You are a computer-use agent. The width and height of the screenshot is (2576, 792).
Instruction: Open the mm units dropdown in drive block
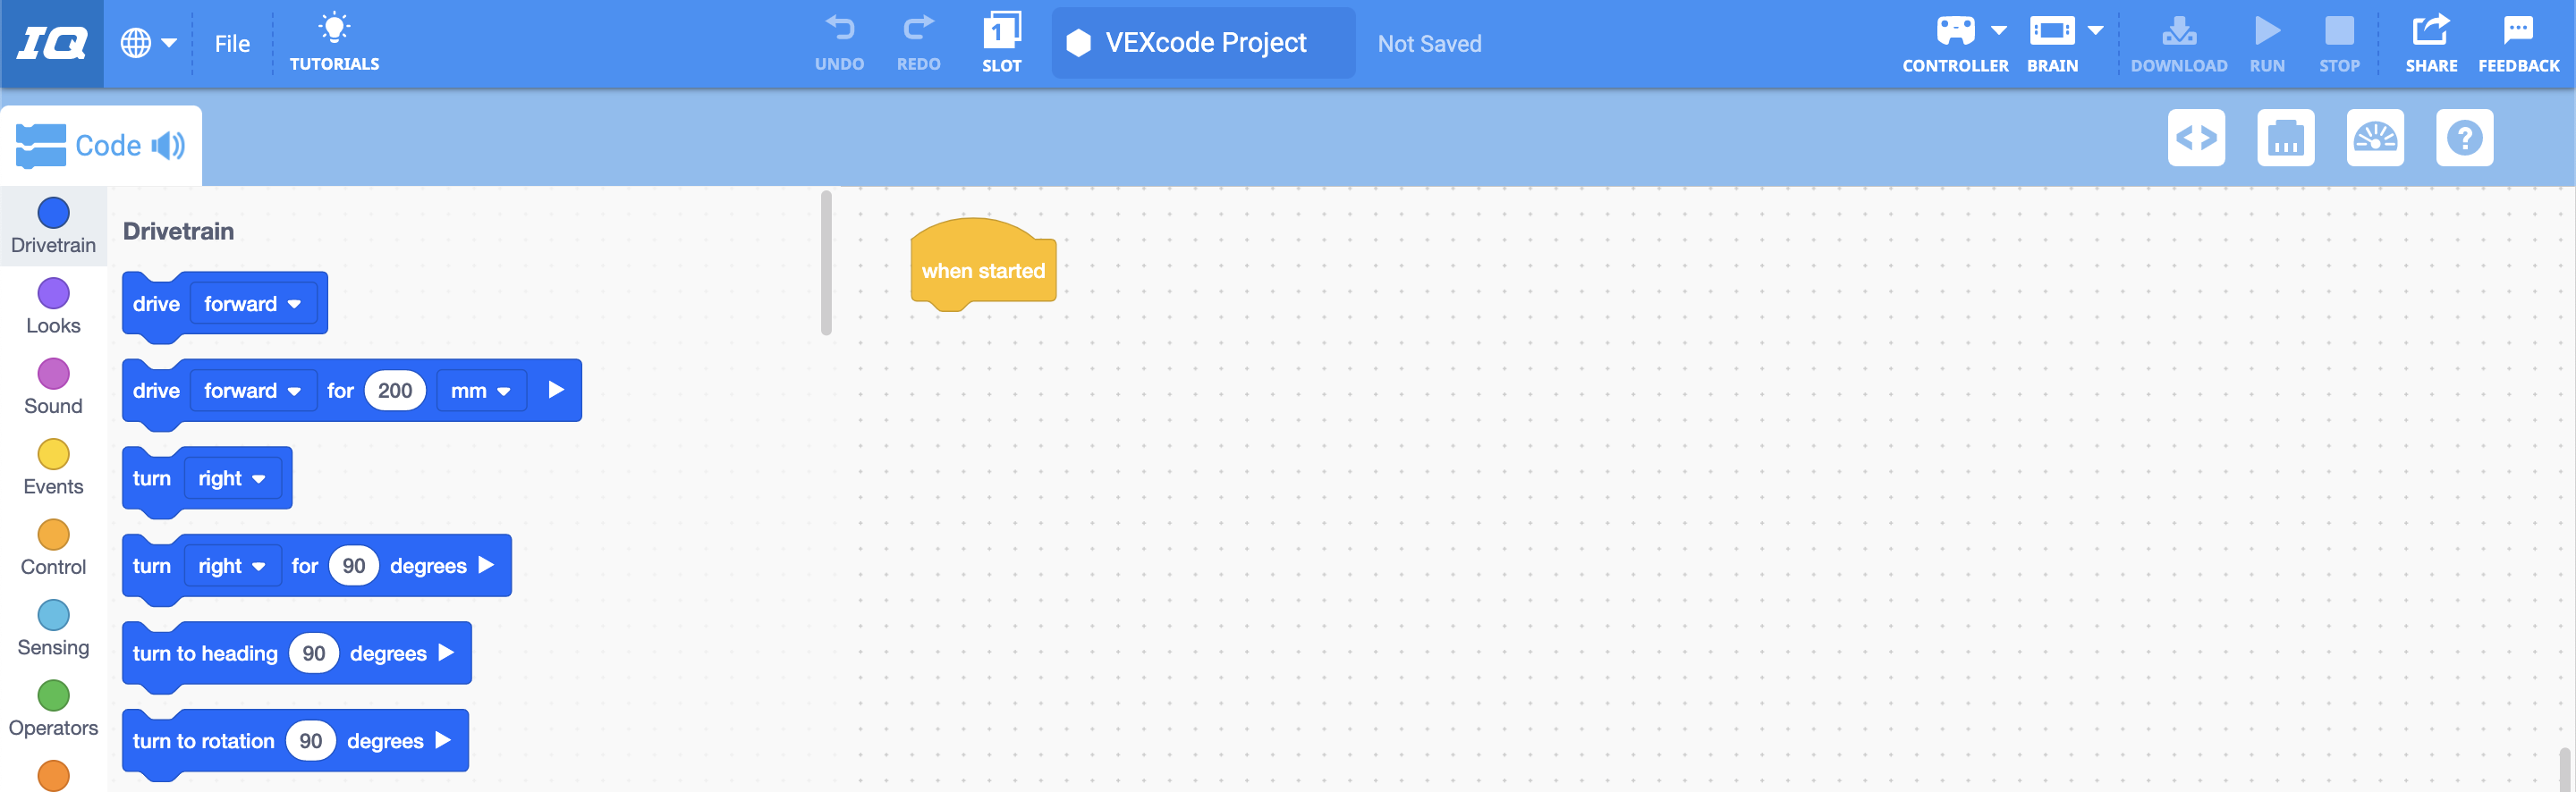[481, 391]
